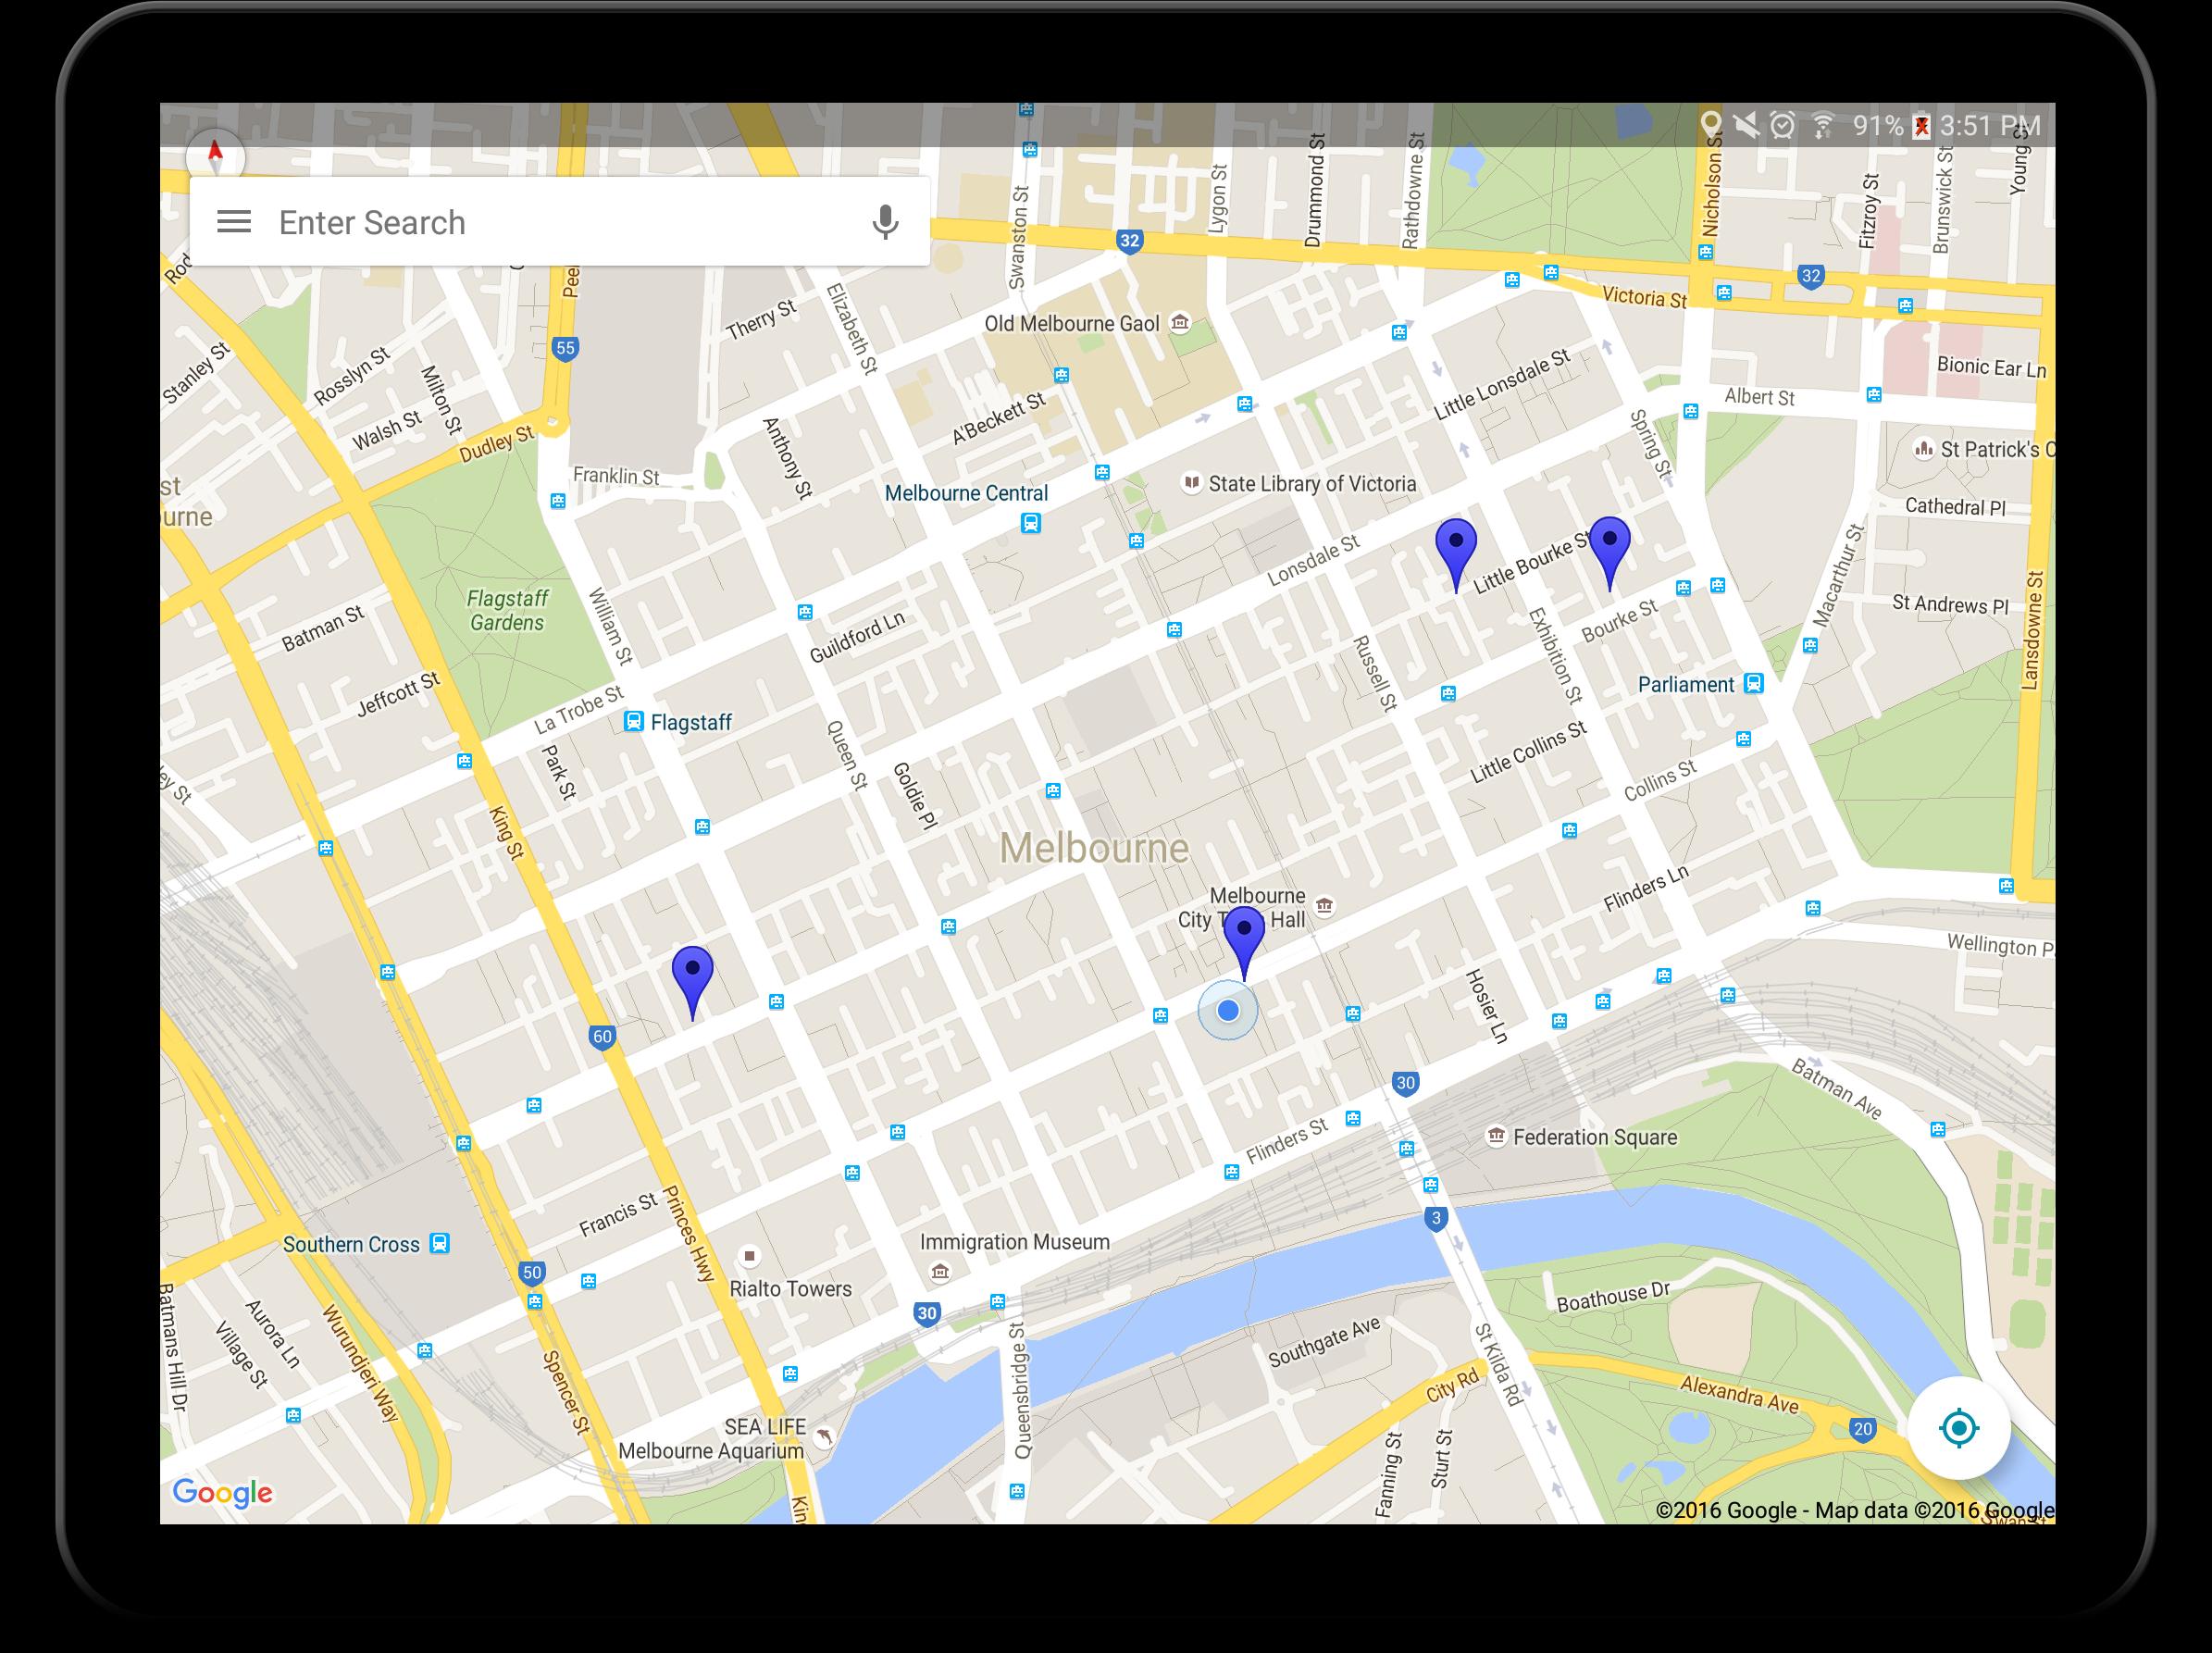Tap the Melbourne city label
Image resolution: width=2212 pixels, height=1653 pixels.
(1094, 848)
